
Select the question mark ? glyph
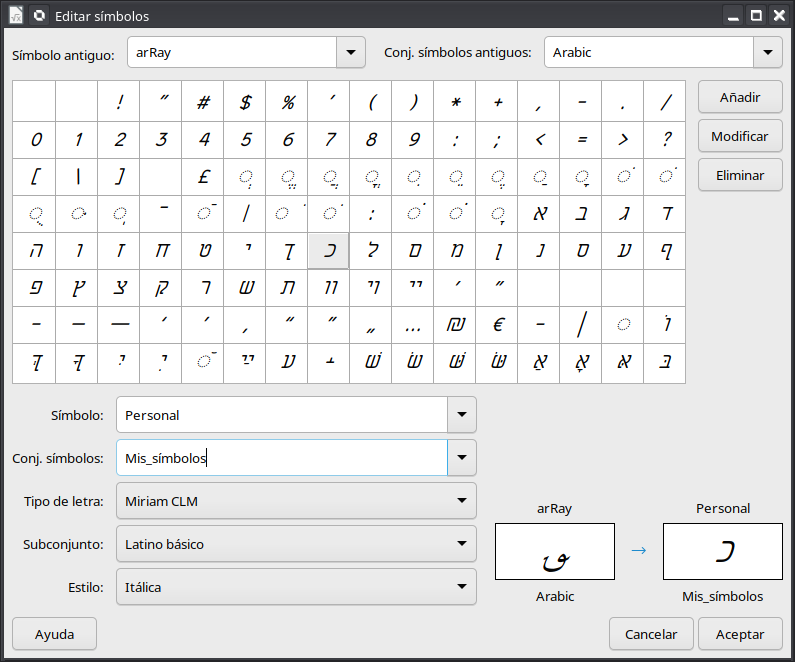(665, 139)
